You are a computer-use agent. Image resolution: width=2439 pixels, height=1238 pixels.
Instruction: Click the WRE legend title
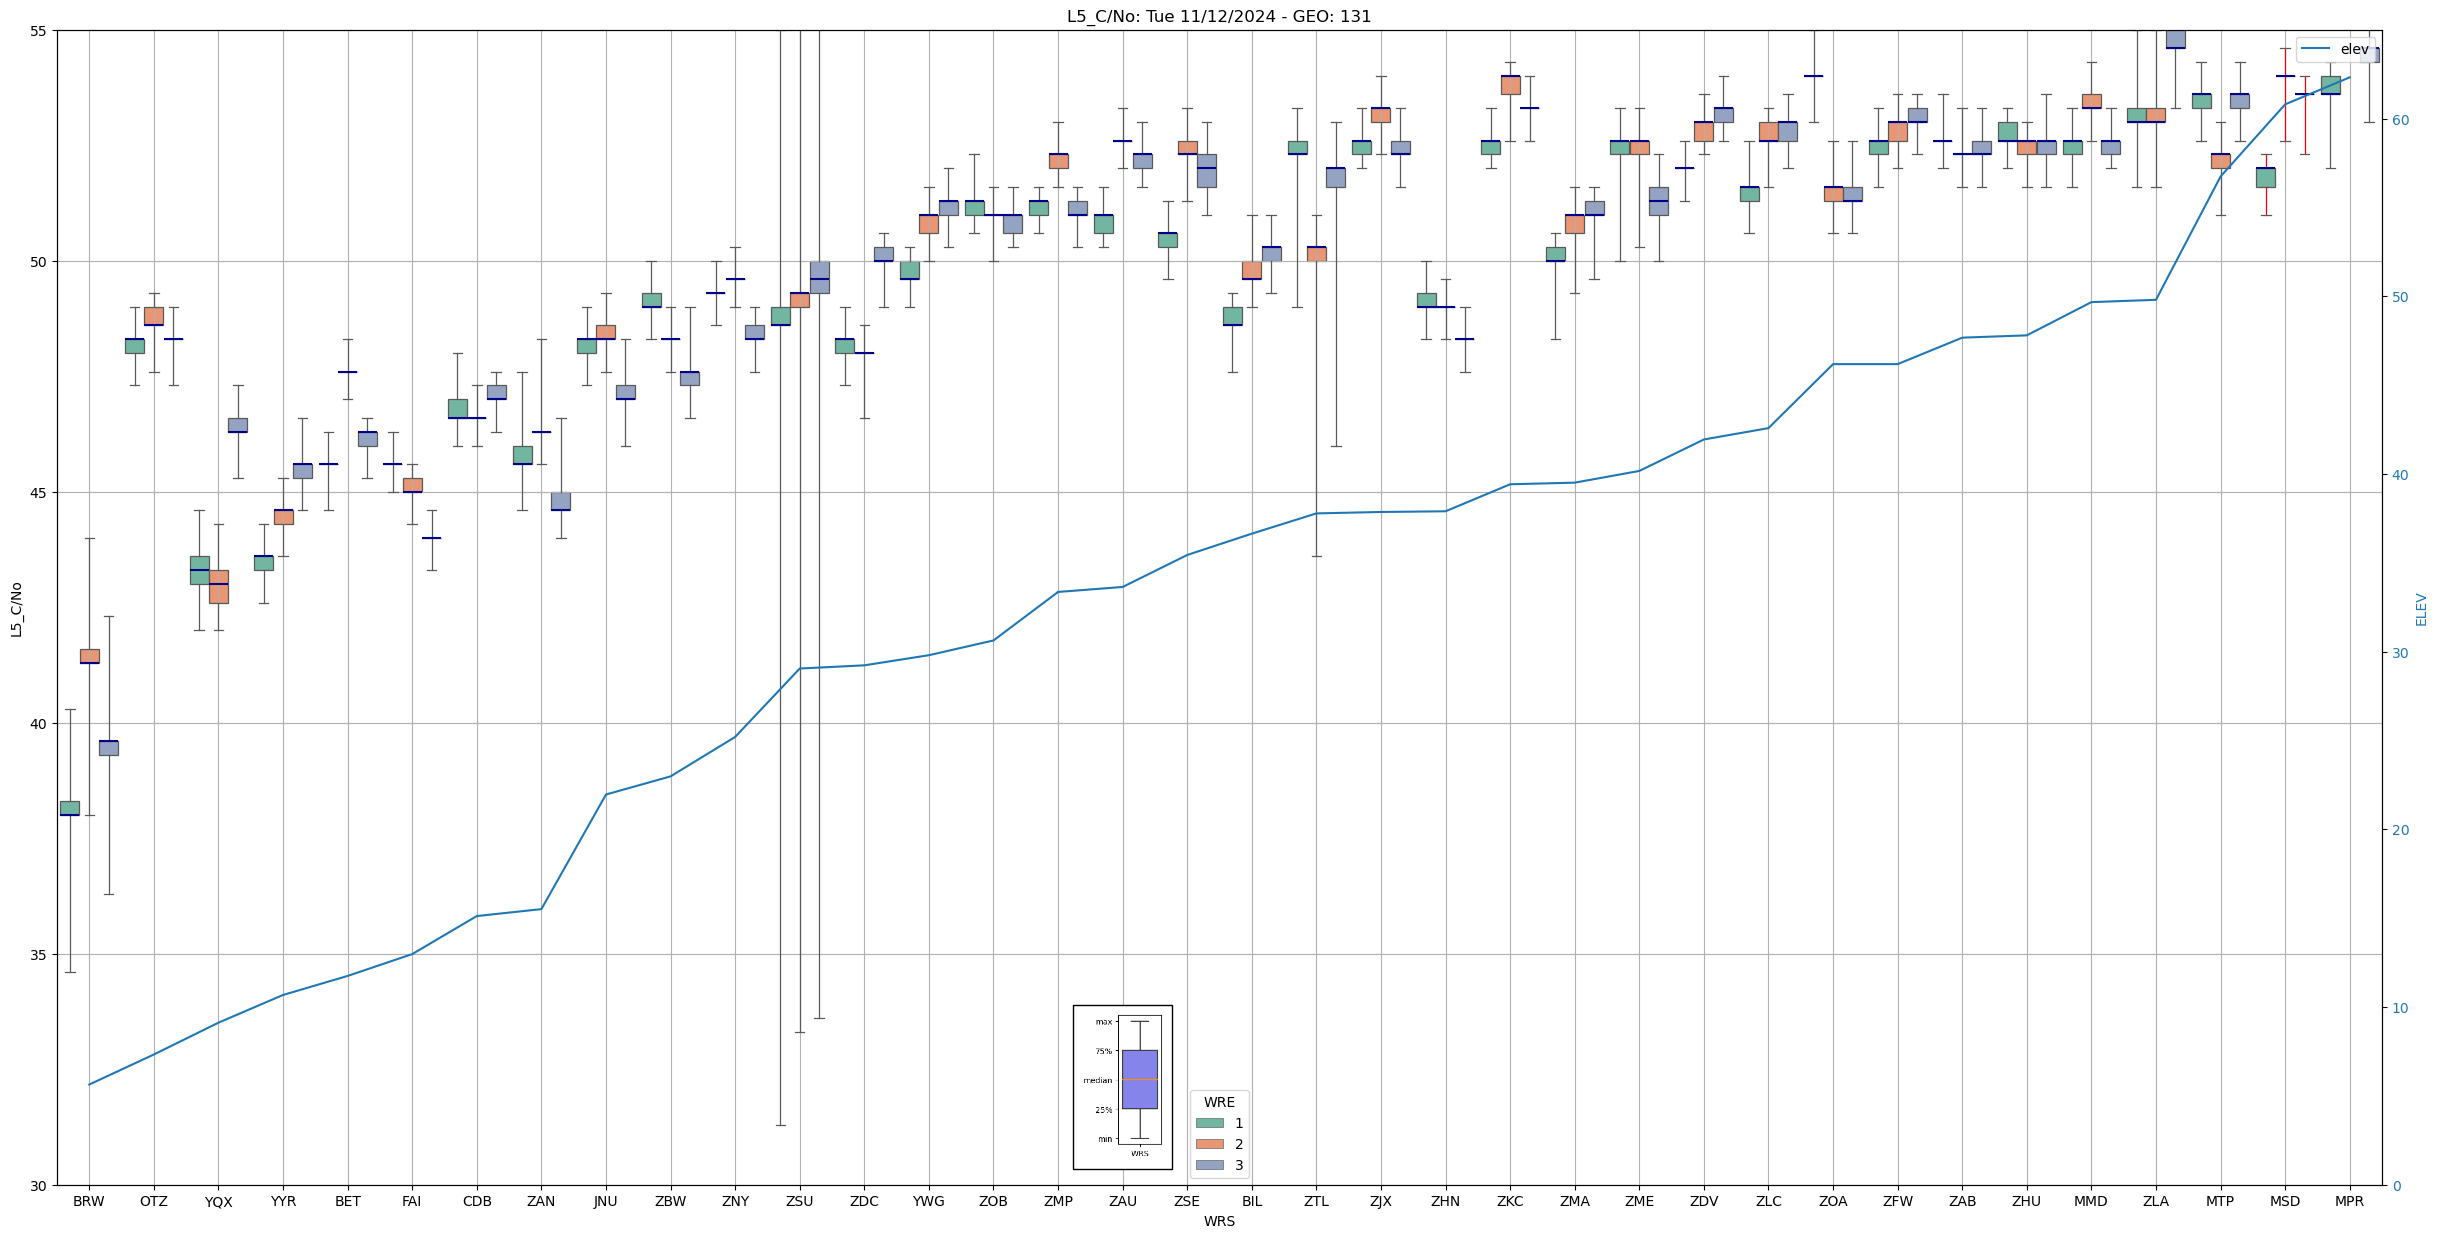point(1218,1102)
